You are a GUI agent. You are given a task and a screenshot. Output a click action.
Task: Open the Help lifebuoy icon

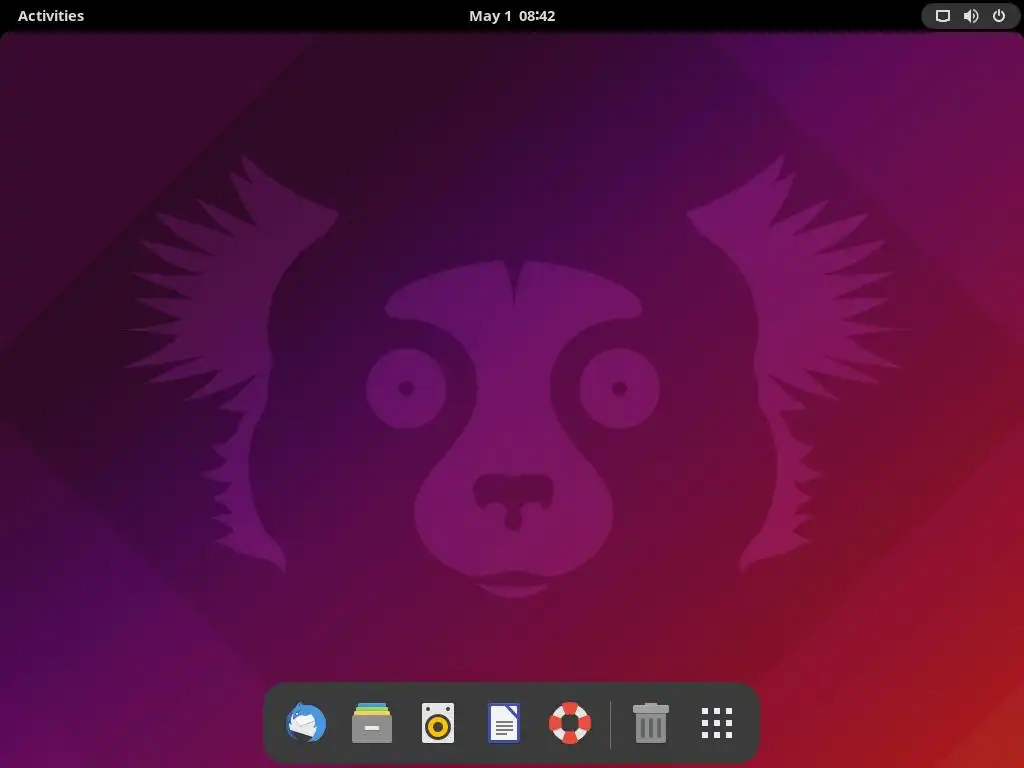[569, 722]
